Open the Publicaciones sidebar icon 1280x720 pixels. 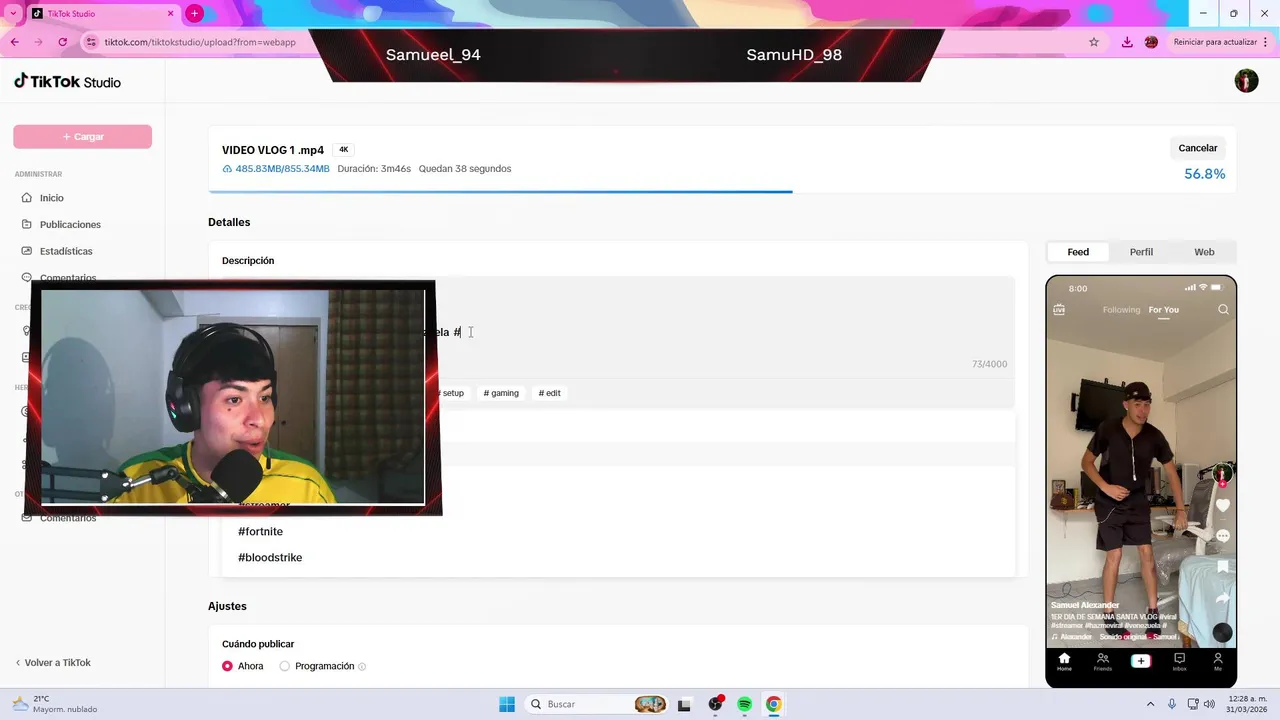tap(27, 225)
